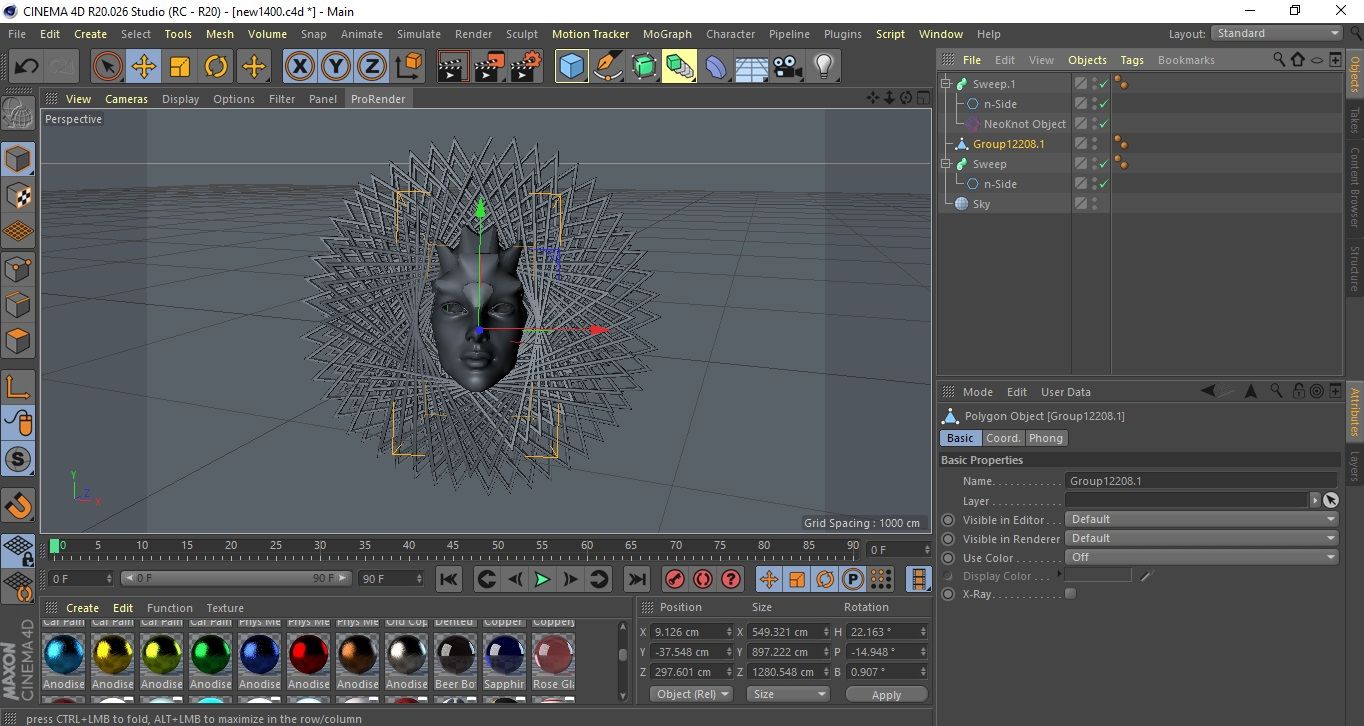Click the Object Manager search magnifier icon

1279,60
